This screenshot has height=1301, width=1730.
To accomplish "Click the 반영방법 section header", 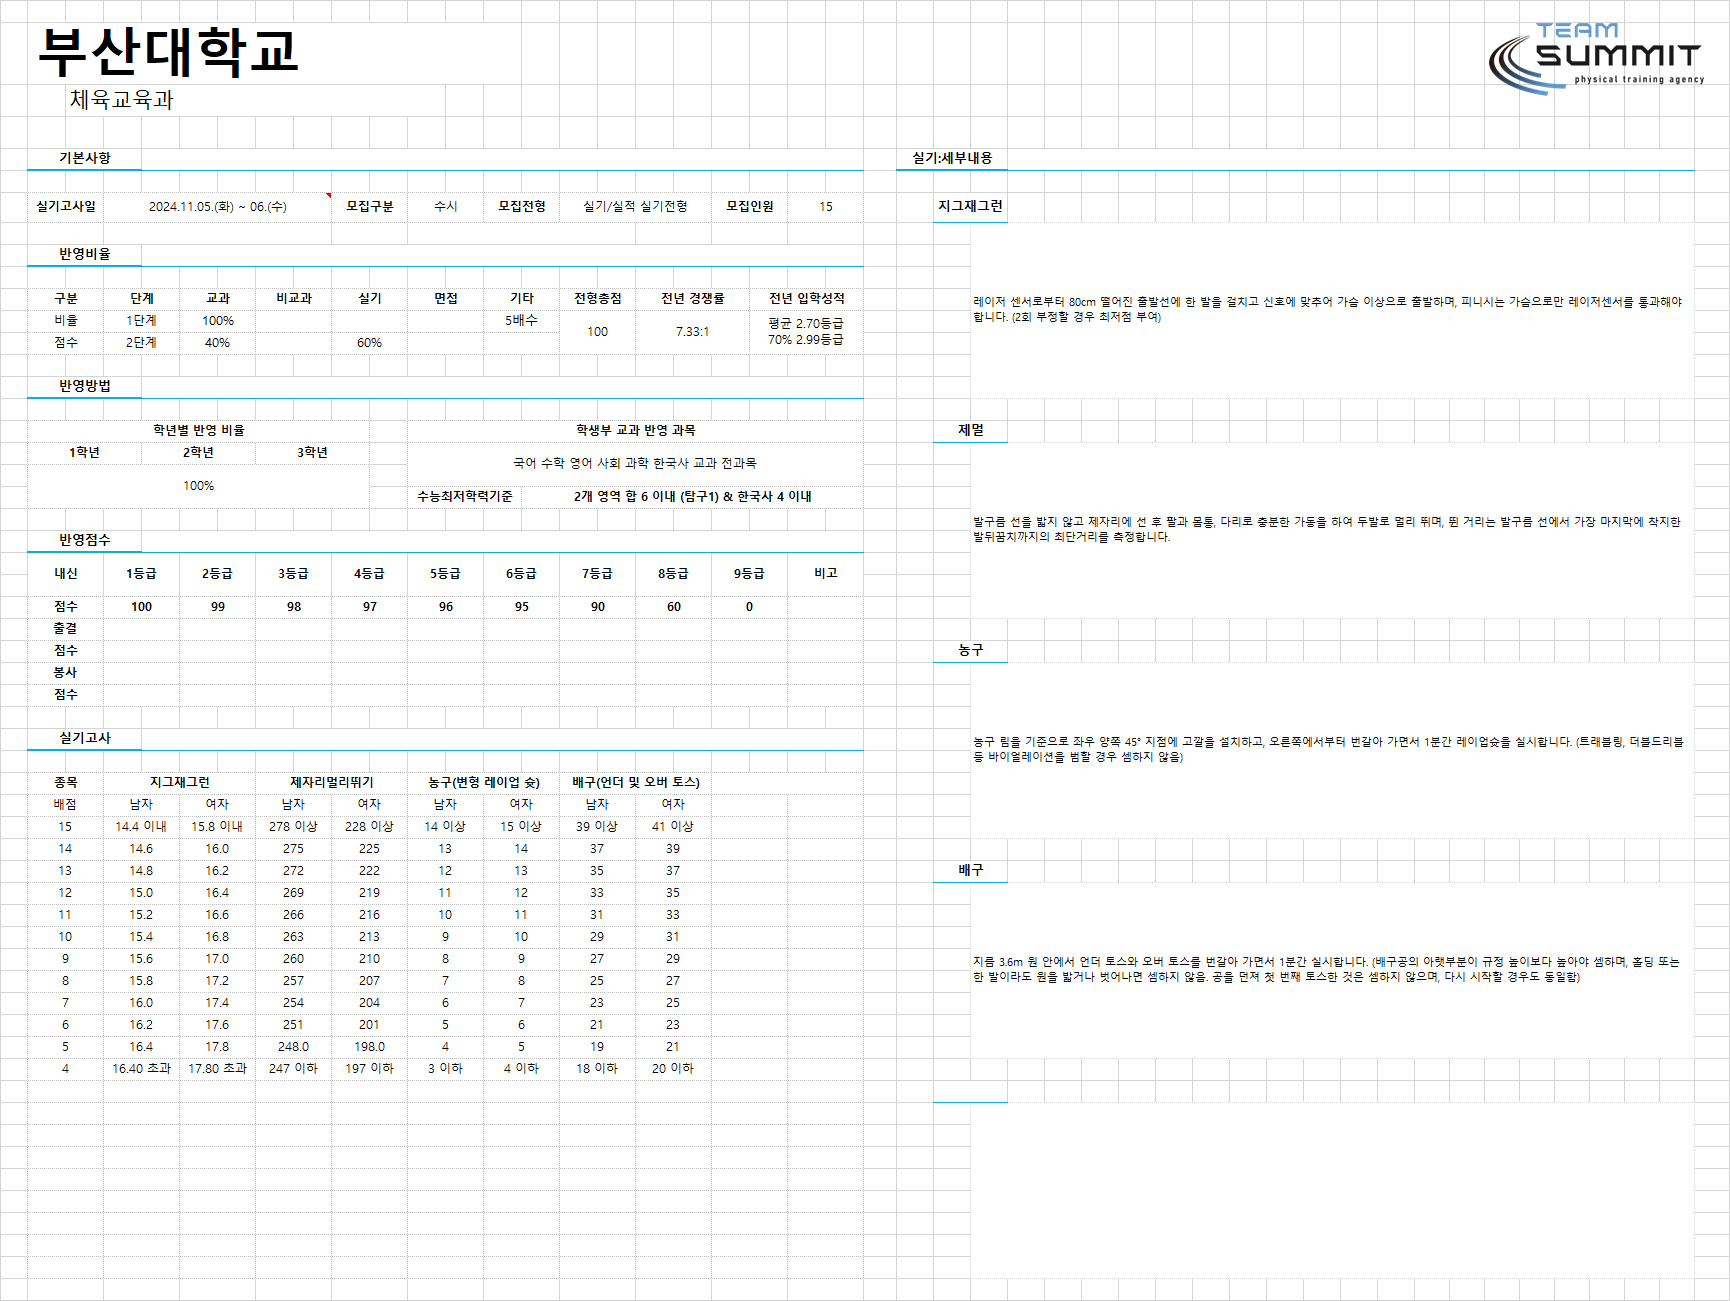I will tap(85, 386).
